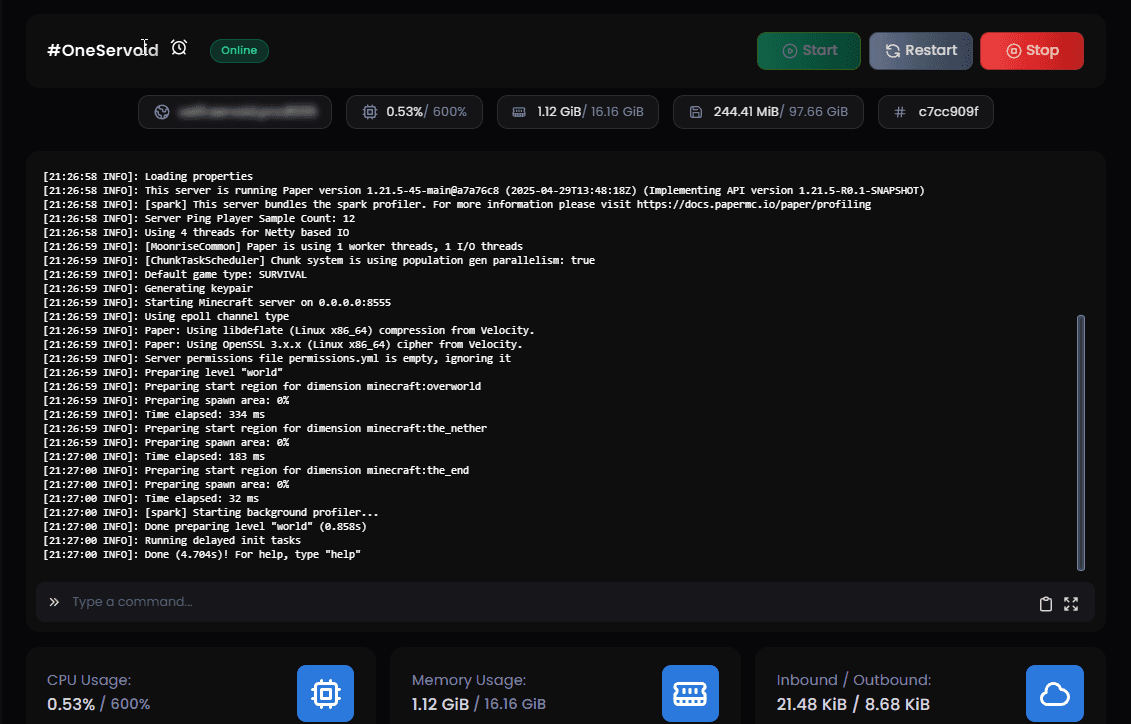Click the double-chevron command prompt icon
Image resolution: width=1131 pixels, height=724 pixels.
tap(54, 602)
